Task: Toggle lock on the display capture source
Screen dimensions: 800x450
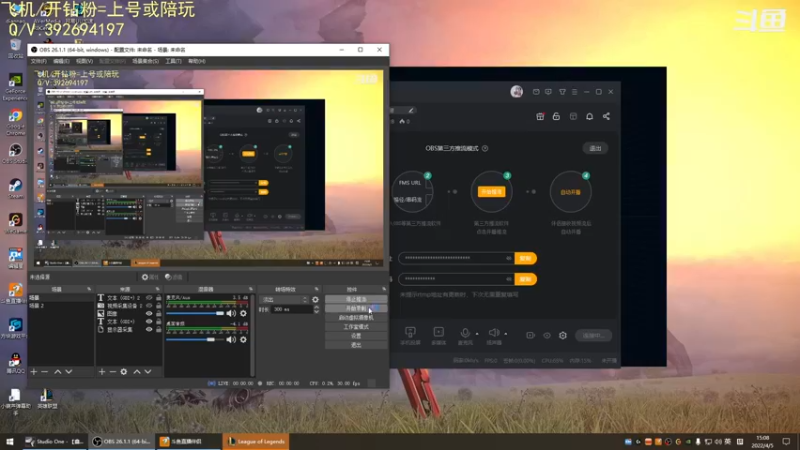Action: [159, 330]
